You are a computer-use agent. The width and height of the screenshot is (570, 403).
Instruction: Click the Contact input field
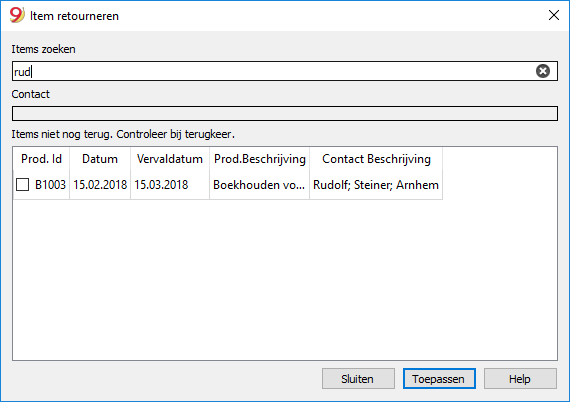pyautogui.click(x=285, y=113)
